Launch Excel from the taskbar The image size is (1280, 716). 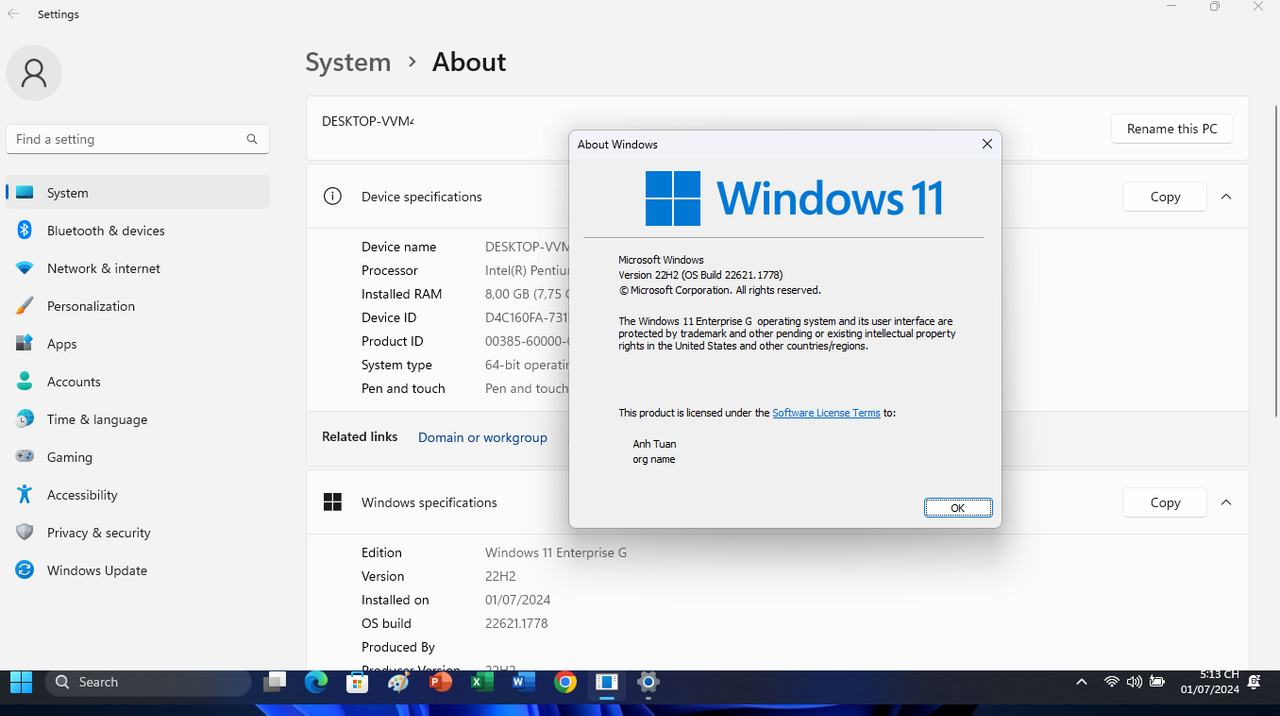coord(482,682)
